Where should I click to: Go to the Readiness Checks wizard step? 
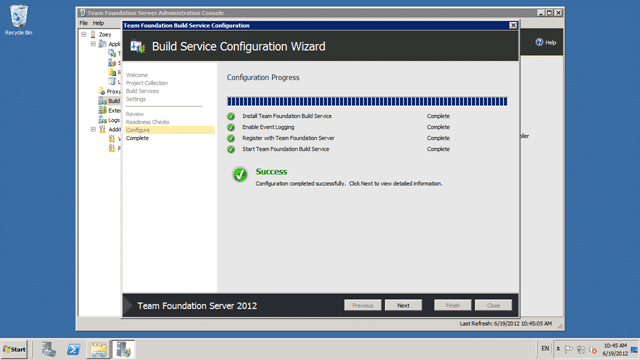tap(147, 122)
